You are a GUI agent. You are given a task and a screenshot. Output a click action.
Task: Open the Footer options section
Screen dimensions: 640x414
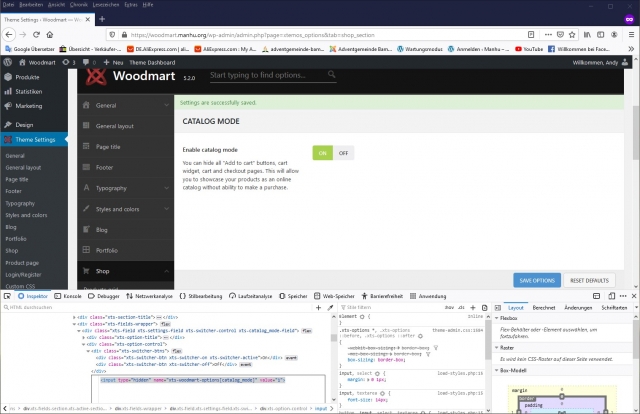(x=125, y=167)
